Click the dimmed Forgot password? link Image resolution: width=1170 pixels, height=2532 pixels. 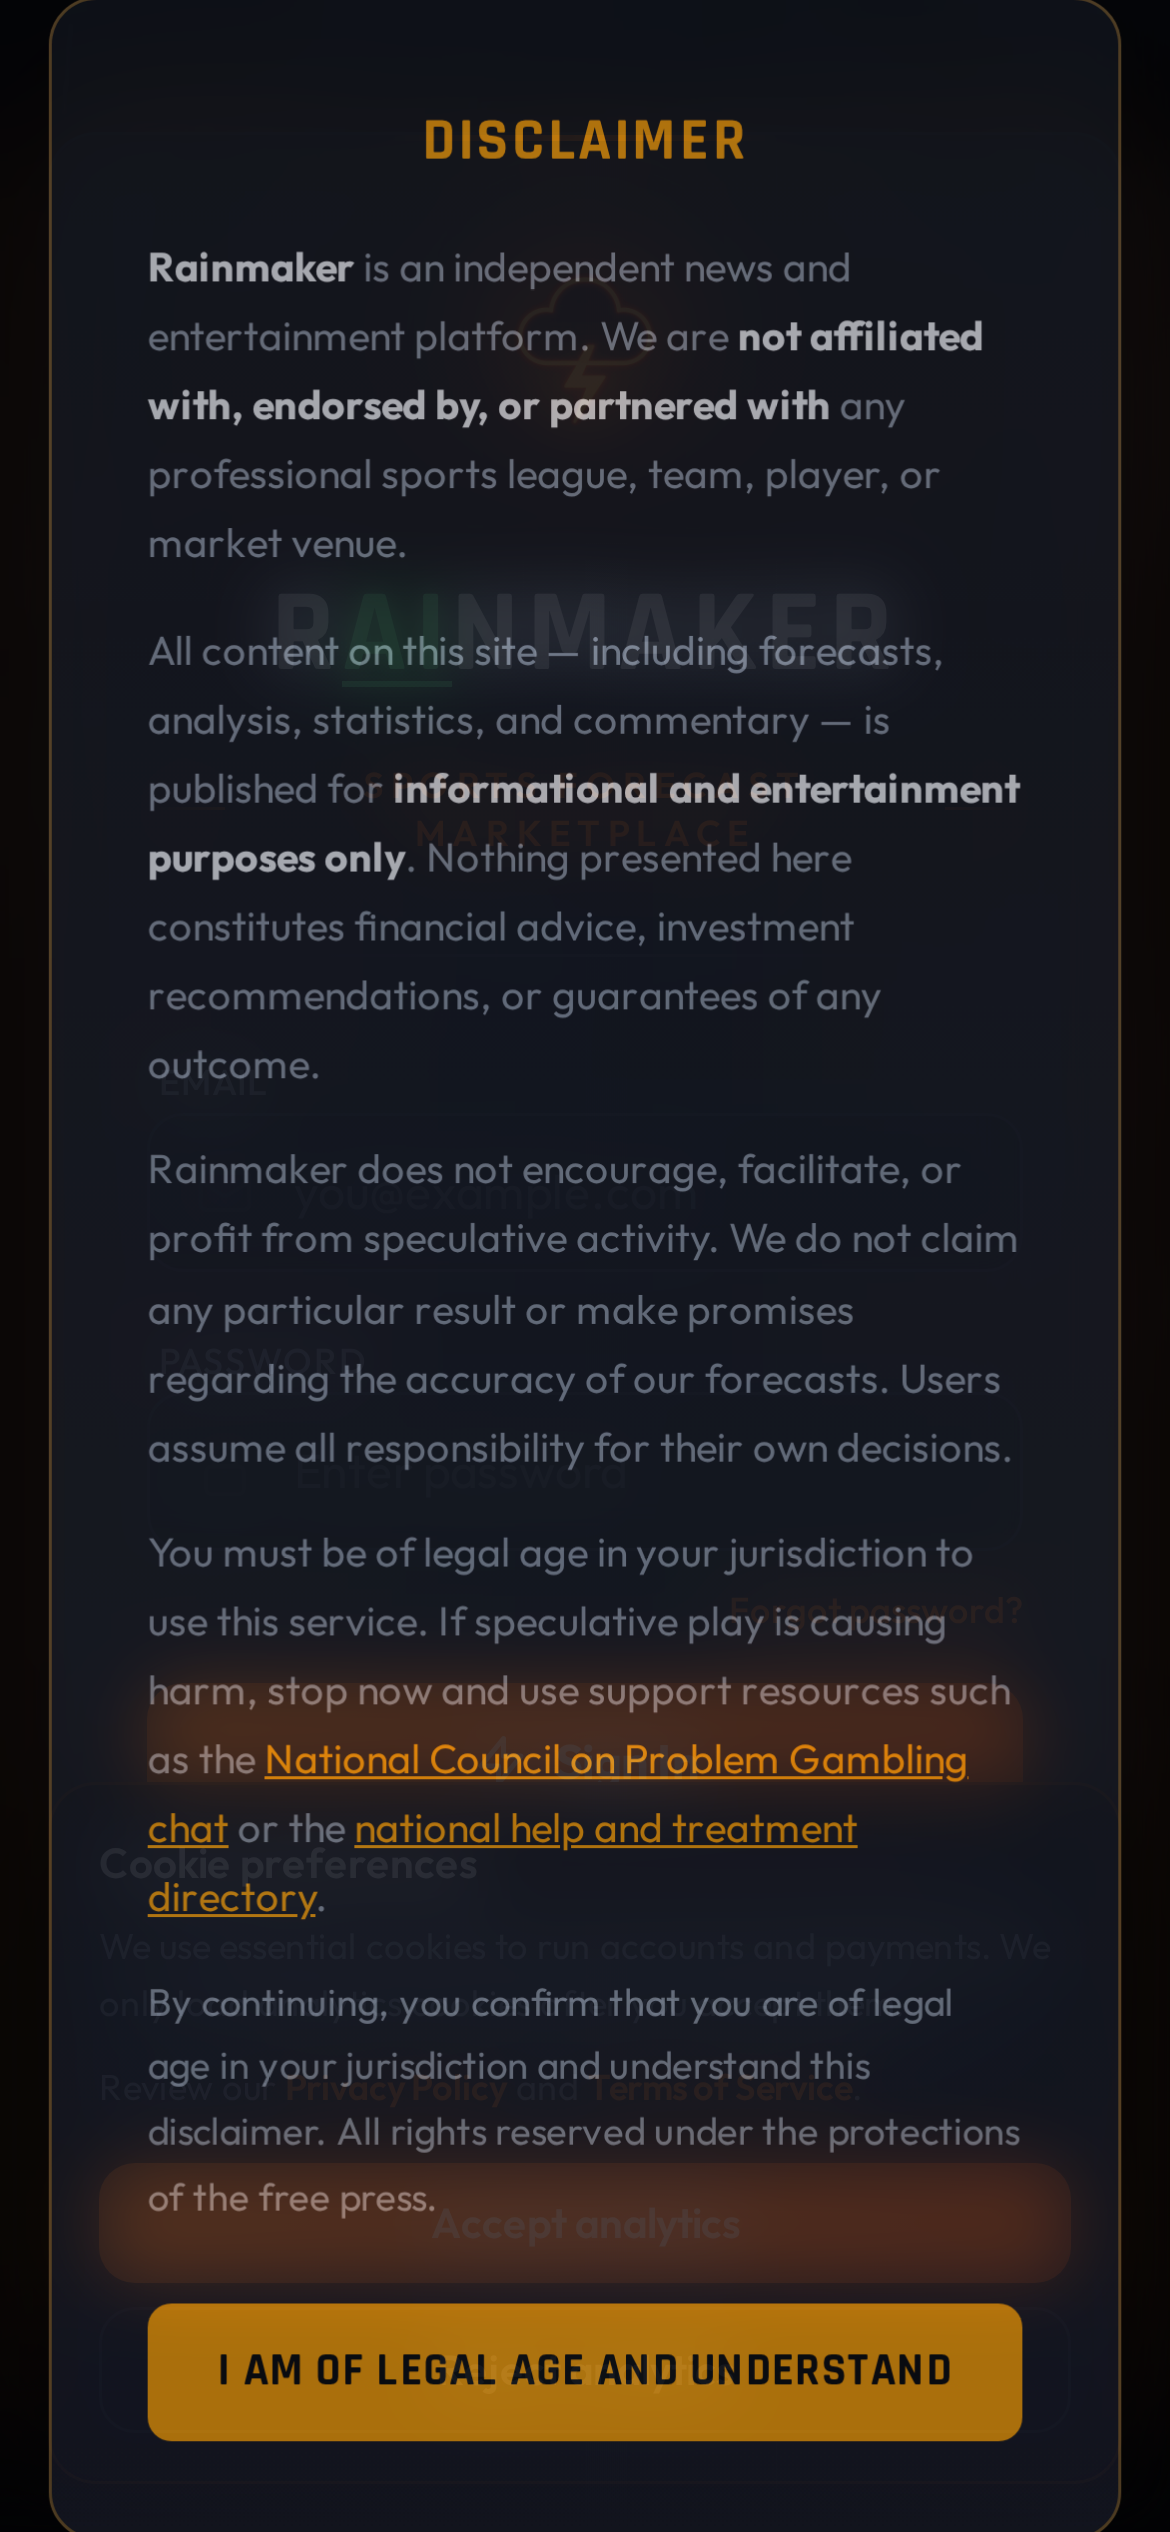(875, 1610)
